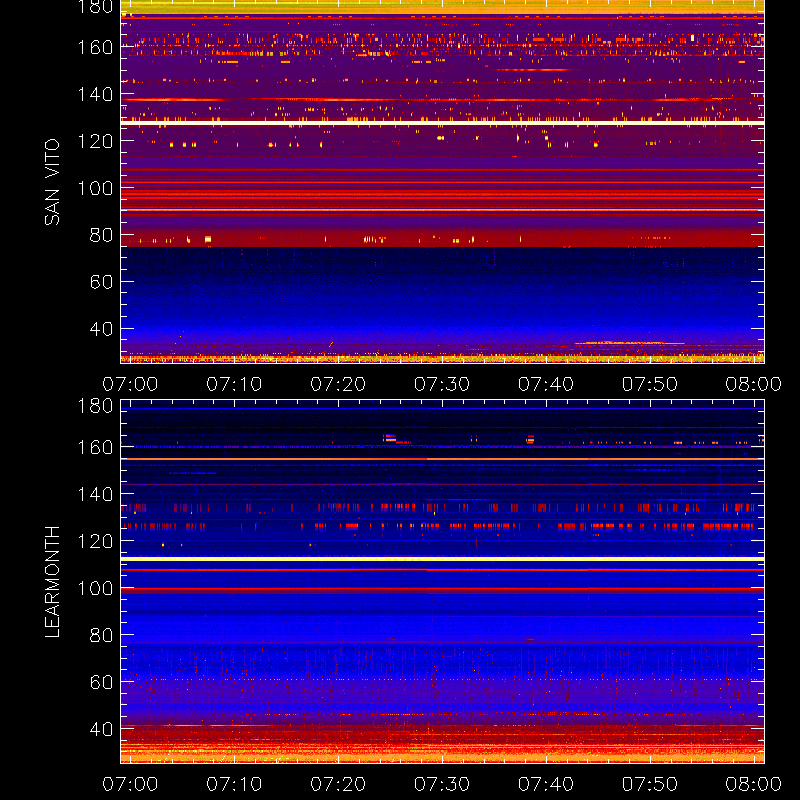Select the 120 tick label on San Vito axis
The width and height of the screenshot is (800, 800).
(95, 141)
